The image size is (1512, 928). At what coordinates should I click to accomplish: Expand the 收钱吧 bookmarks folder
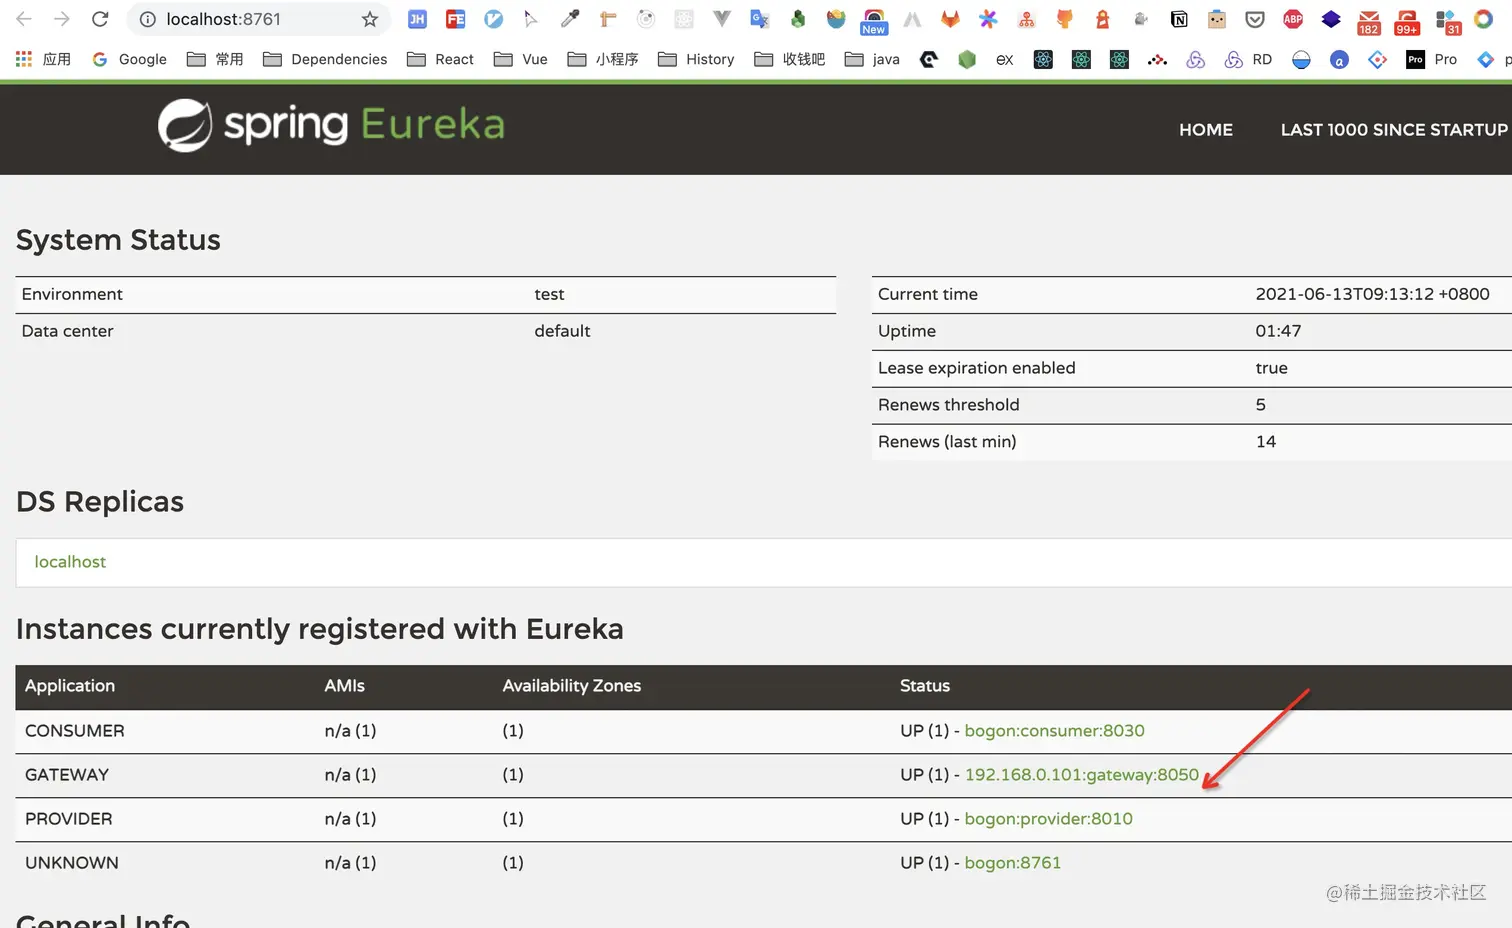(x=790, y=59)
